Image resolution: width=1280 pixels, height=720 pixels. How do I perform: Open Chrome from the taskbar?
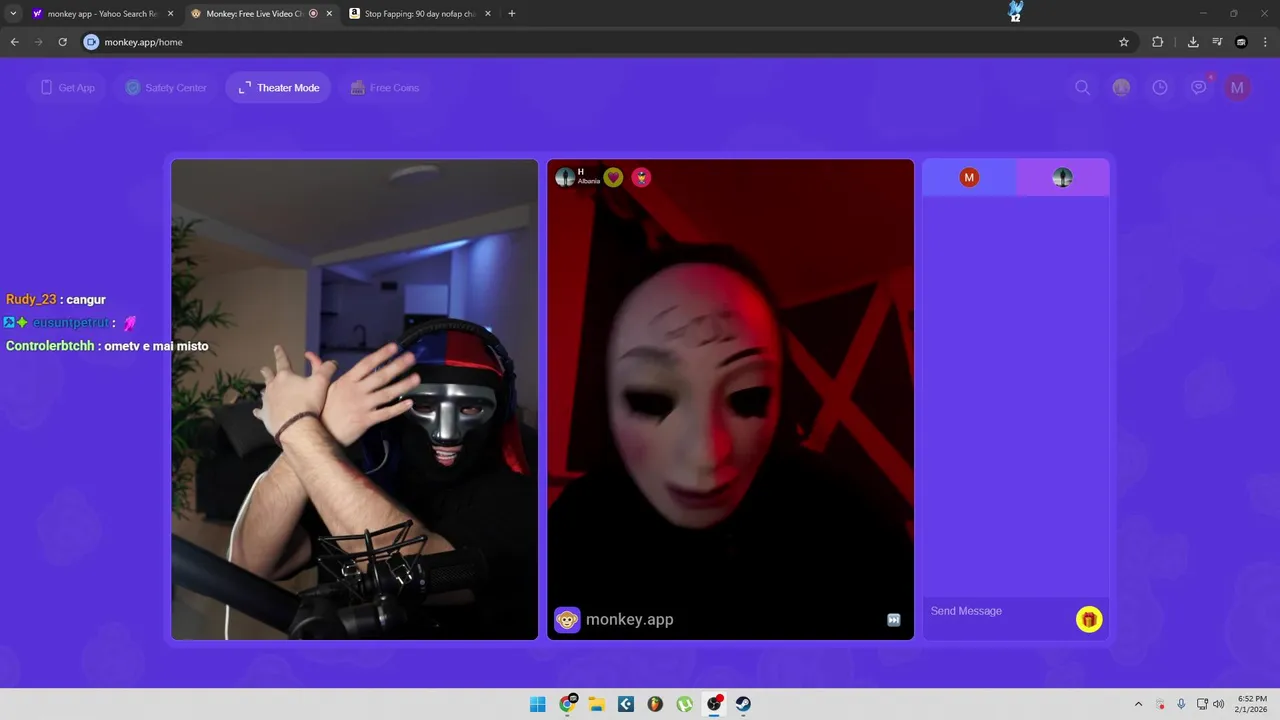tap(567, 704)
